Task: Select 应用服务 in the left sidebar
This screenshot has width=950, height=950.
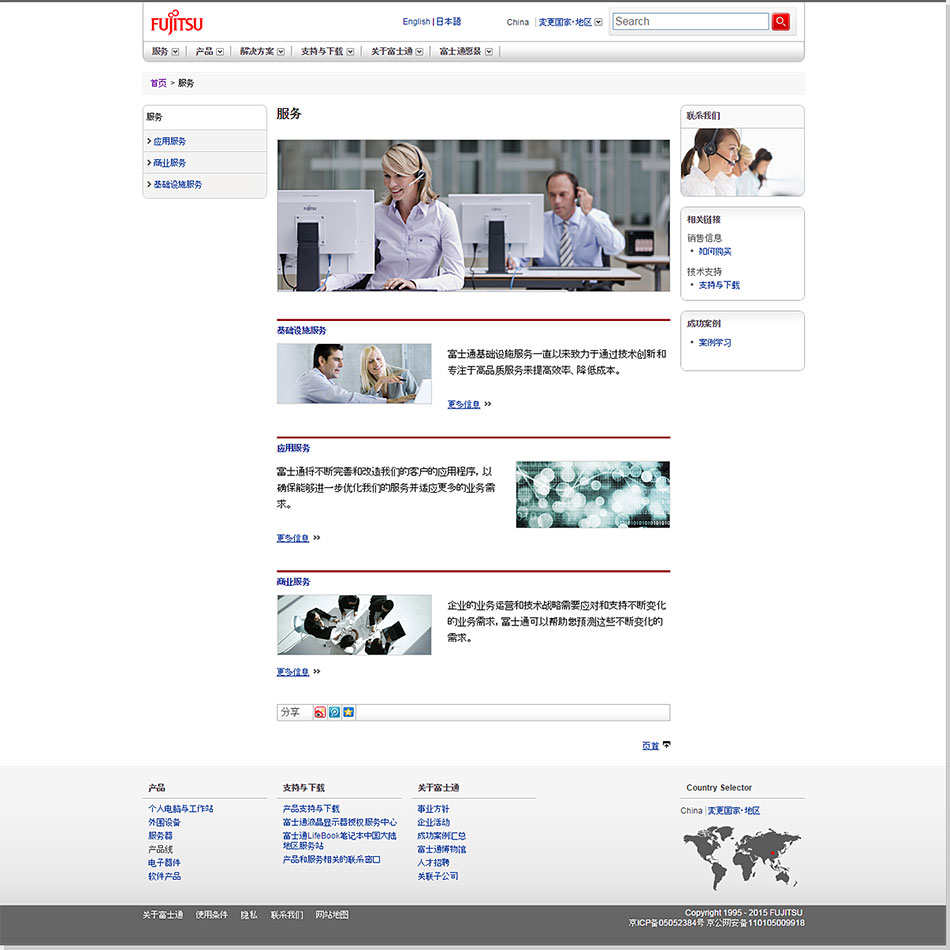Action: 169,142
